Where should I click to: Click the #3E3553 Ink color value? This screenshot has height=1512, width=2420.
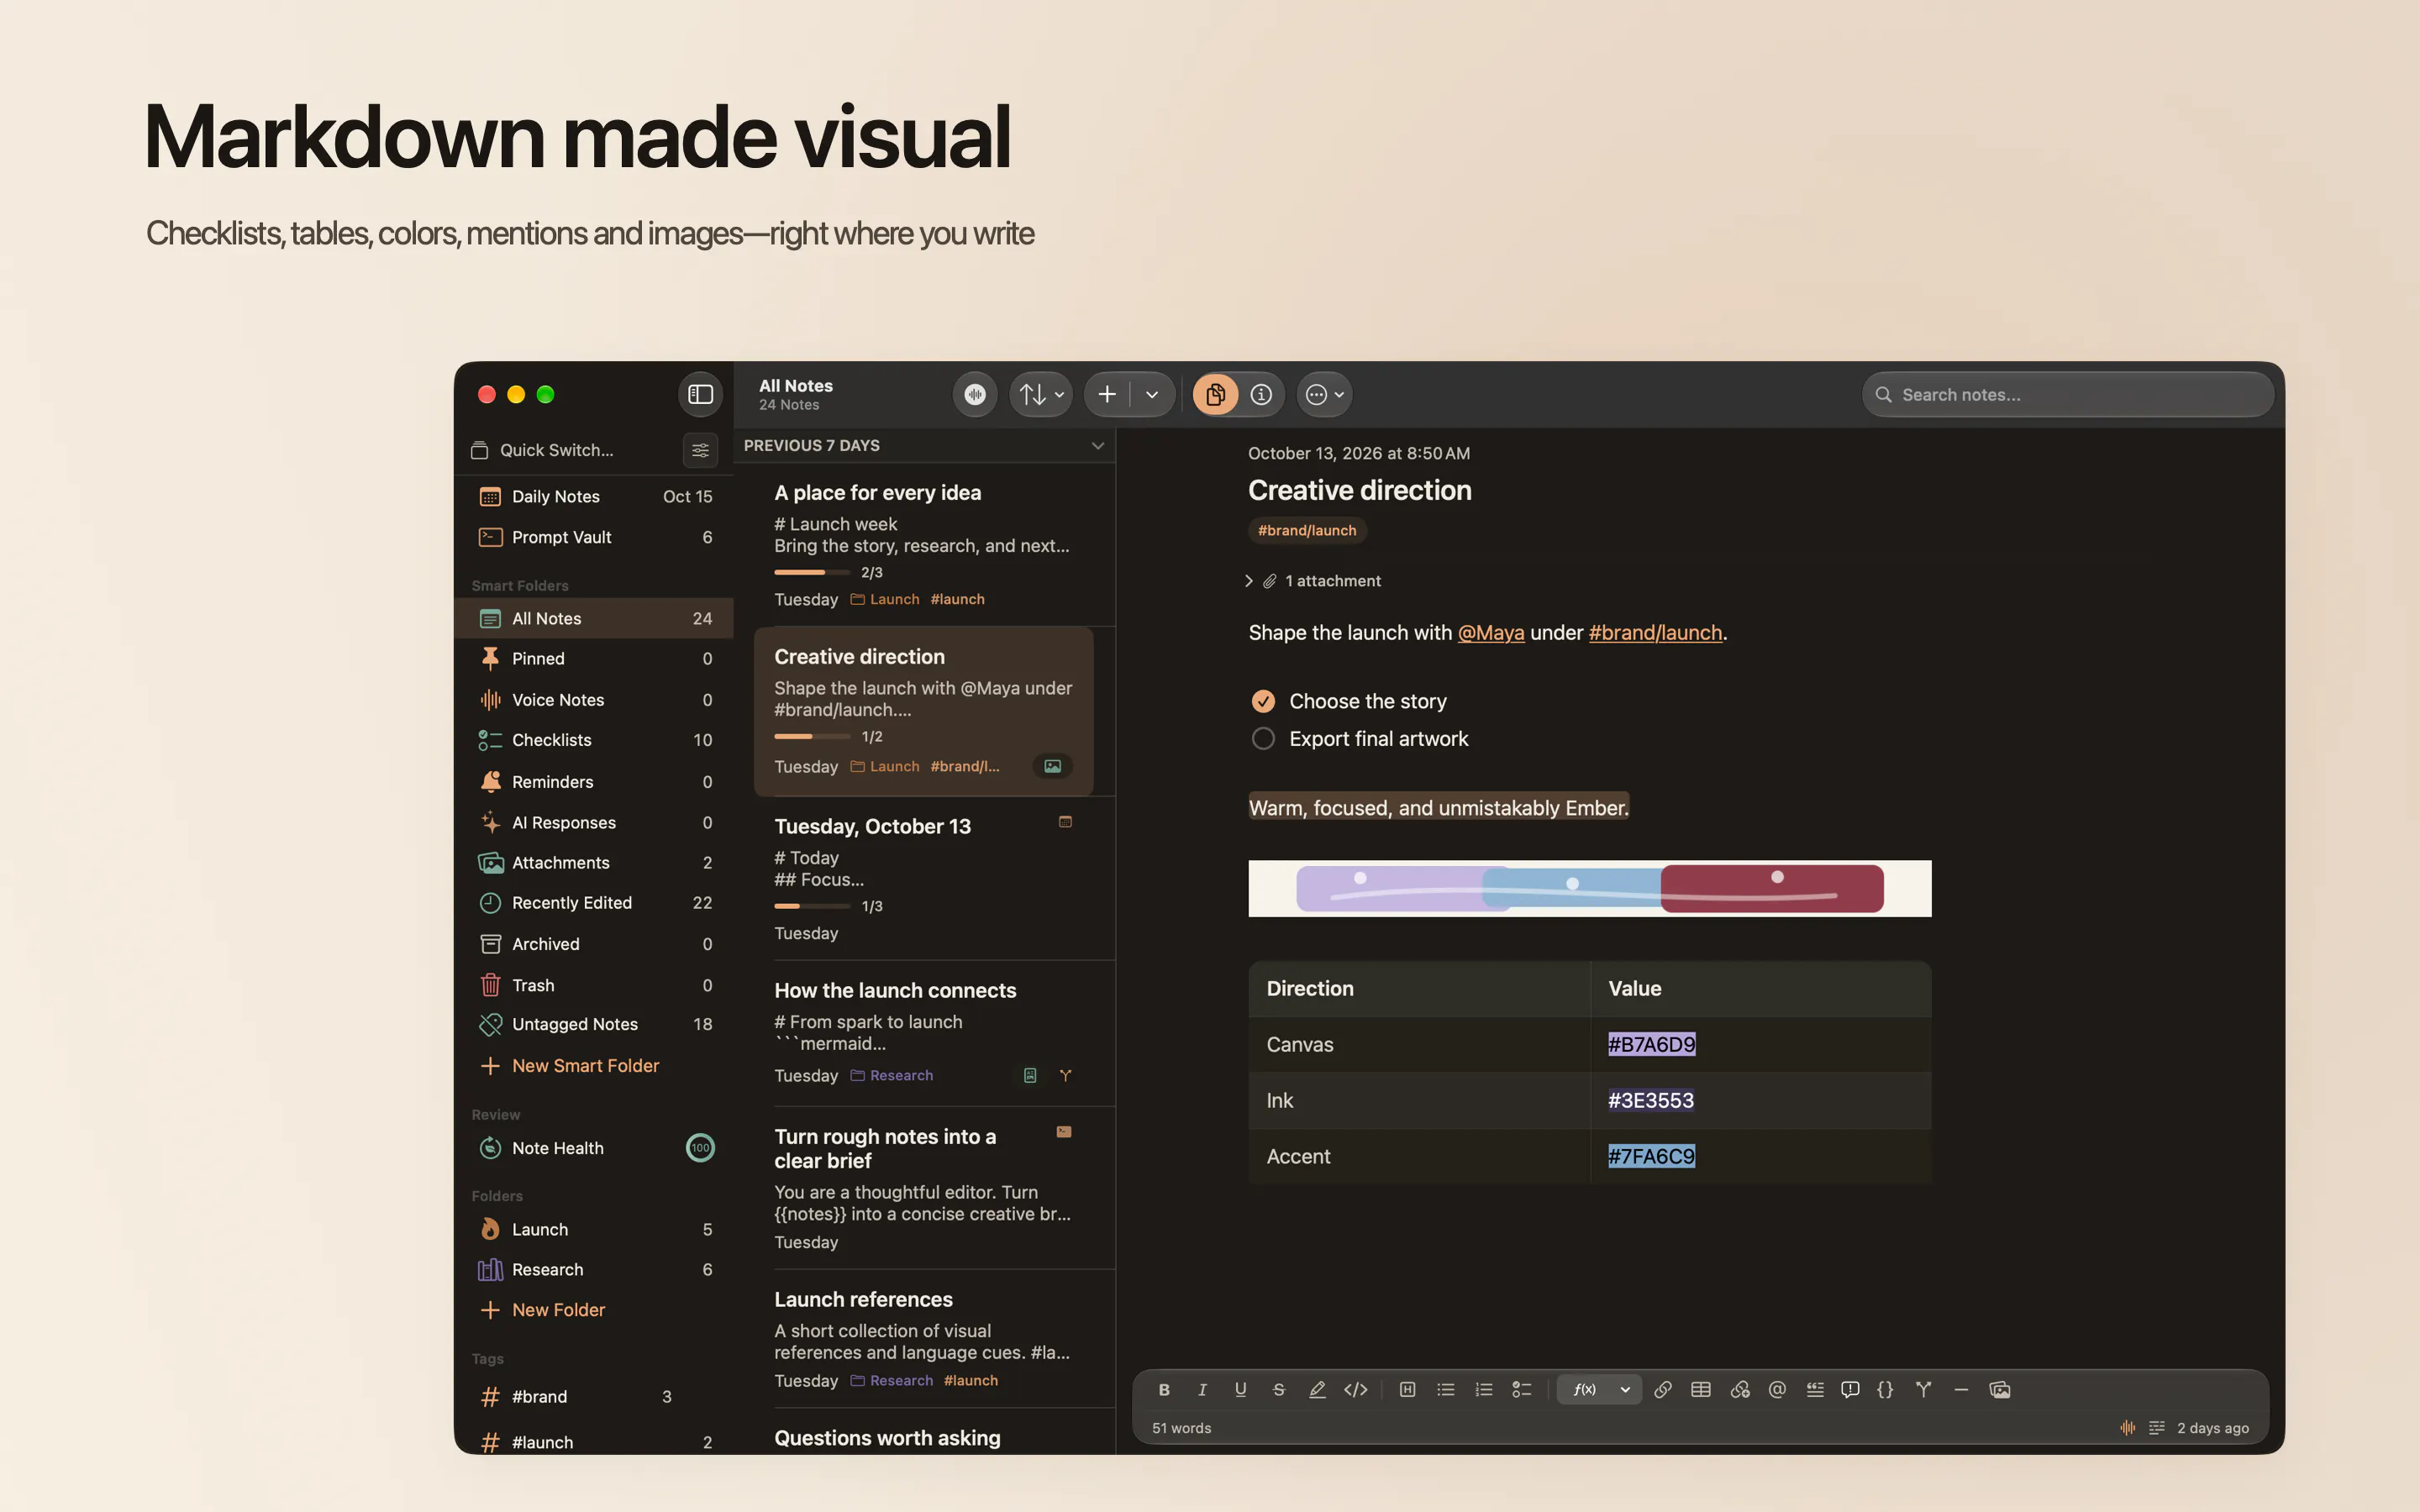pyautogui.click(x=1651, y=1100)
